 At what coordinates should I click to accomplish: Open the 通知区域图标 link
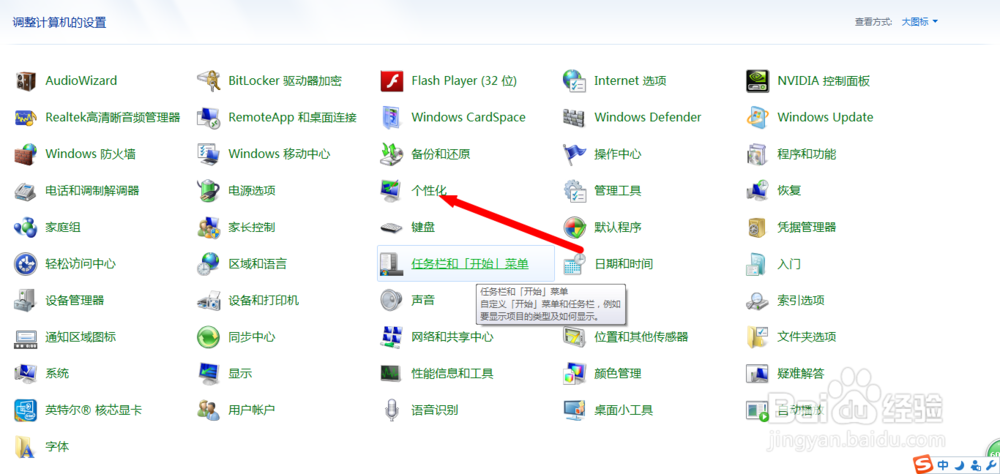tap(80, 336)
